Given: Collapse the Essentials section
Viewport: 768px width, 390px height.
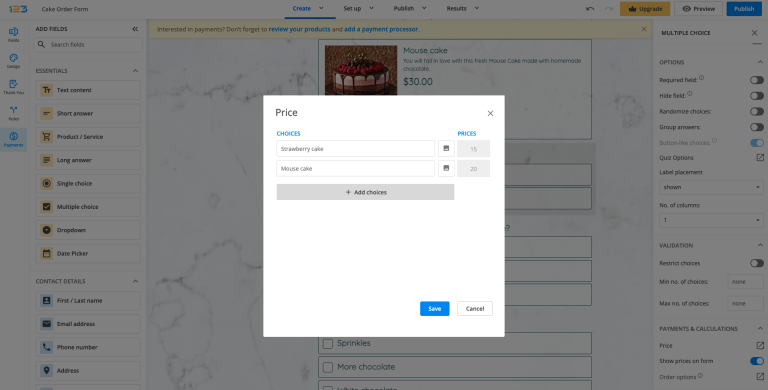Looking at the screenshot, I should point(136,71).
